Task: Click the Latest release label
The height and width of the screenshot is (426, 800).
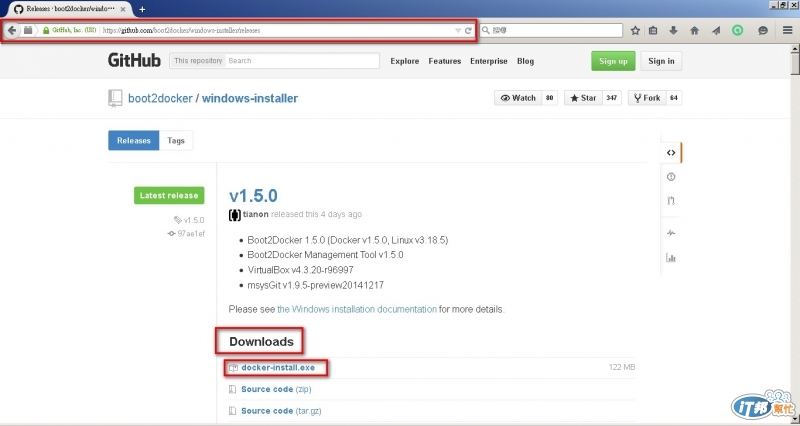Action: (x=169, y=195)
